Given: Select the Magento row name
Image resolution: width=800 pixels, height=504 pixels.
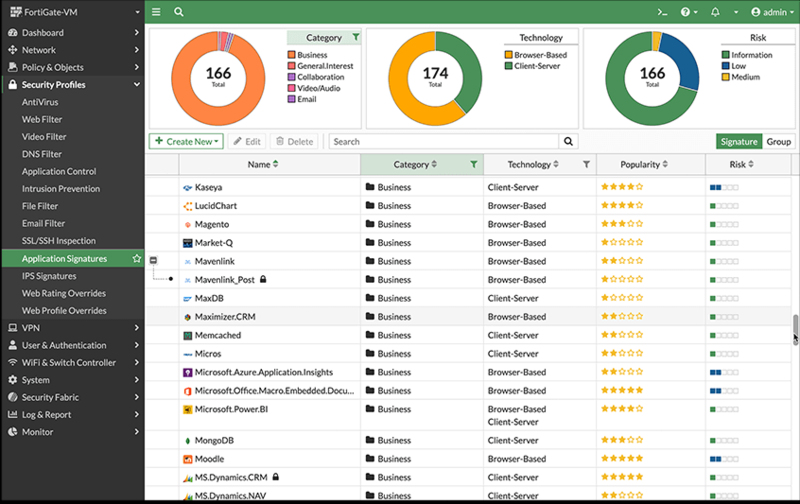Looking at the screenshot, I should (x=212, y=224).
